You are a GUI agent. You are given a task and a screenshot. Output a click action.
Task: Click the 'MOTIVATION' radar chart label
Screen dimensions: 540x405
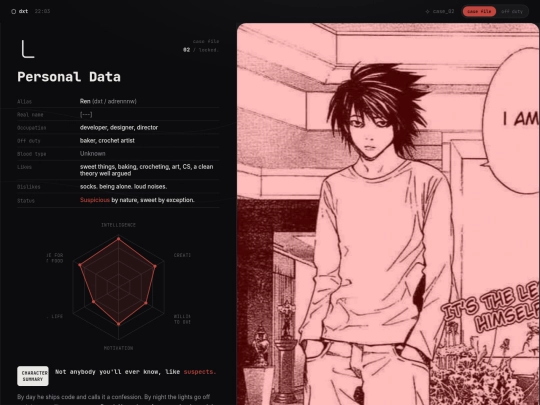(x=118, y=348)
